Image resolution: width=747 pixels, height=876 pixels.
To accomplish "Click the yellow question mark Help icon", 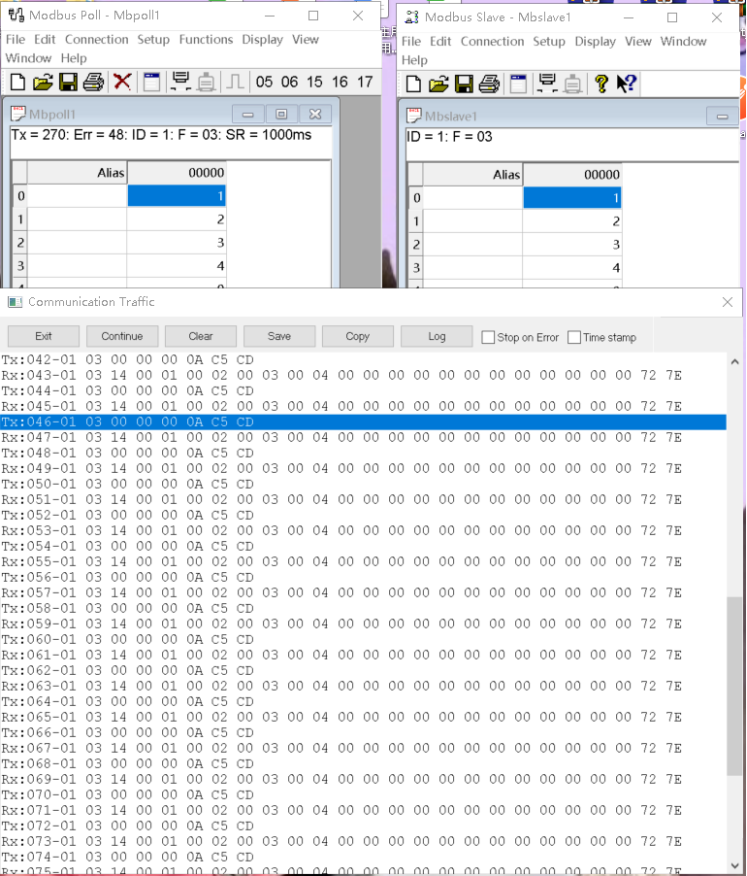I will pos(601,84).
